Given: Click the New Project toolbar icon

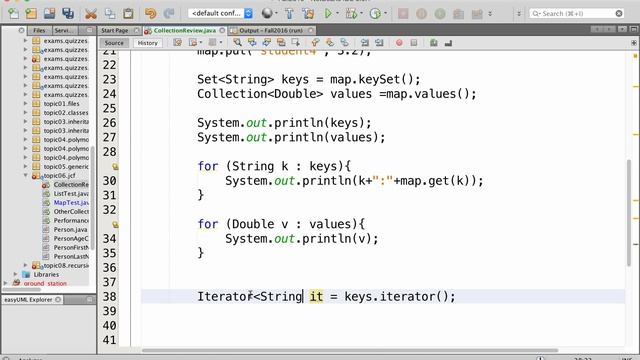Looking at the screenshot, I should tap(31, 13).
